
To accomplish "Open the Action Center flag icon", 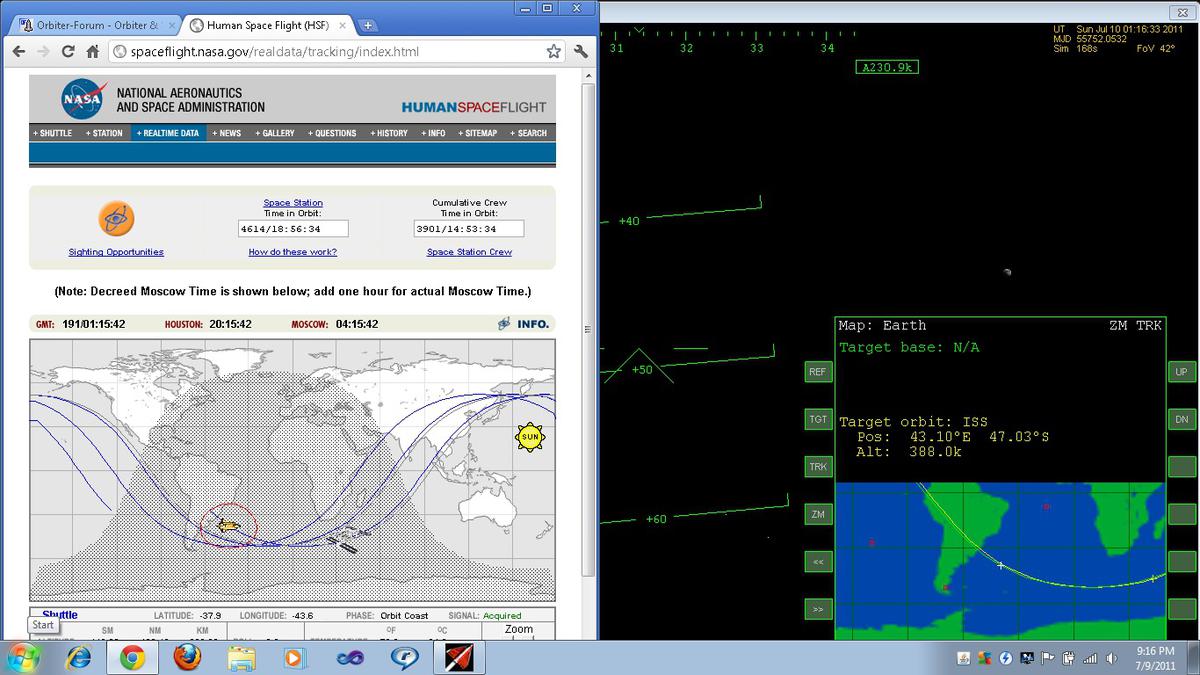I will tap(1048, 658).
